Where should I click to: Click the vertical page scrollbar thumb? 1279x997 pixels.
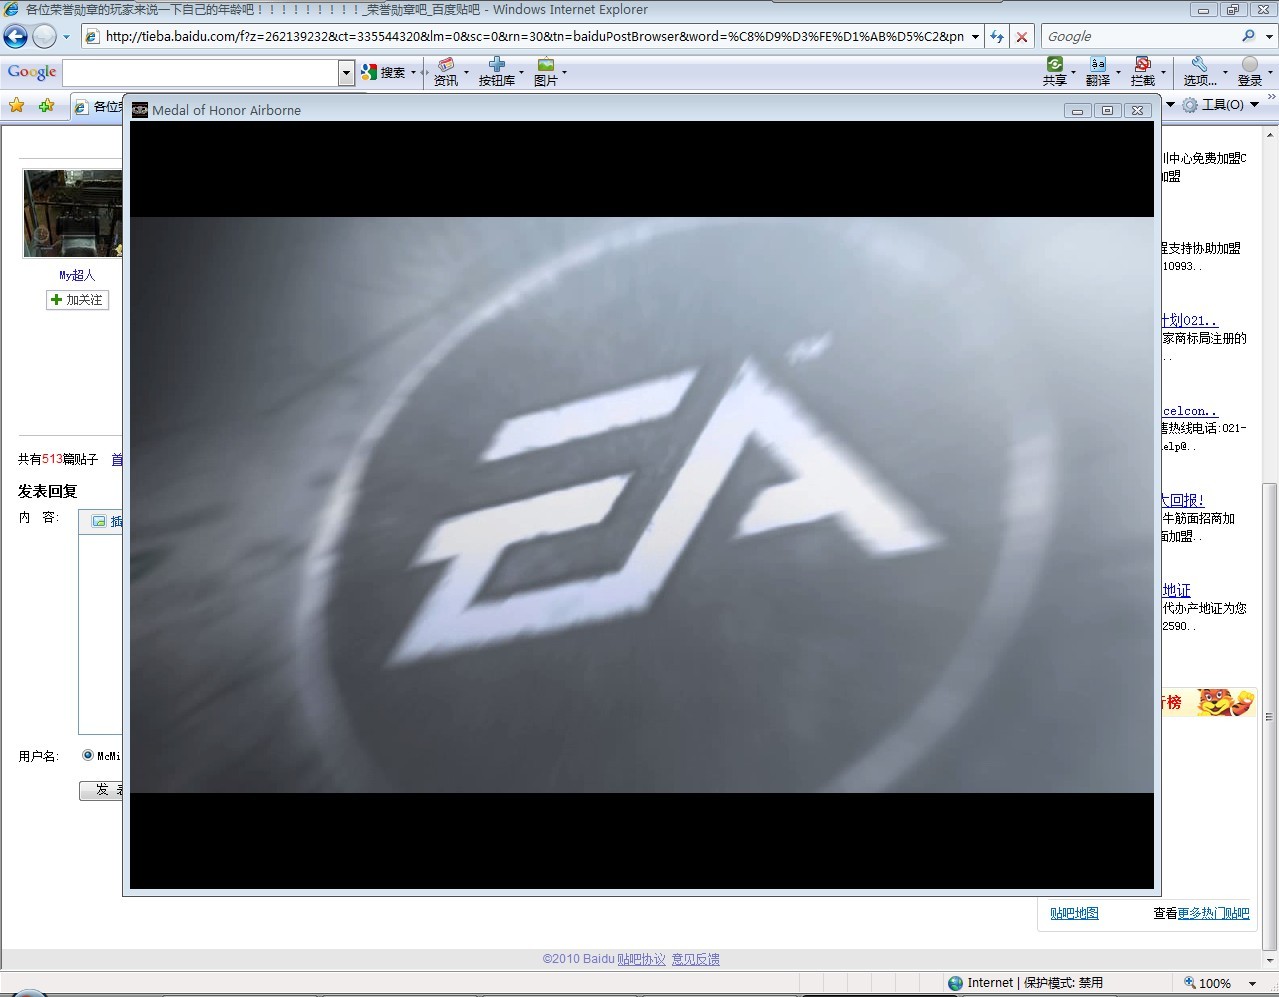click(x=1270, y=715)
